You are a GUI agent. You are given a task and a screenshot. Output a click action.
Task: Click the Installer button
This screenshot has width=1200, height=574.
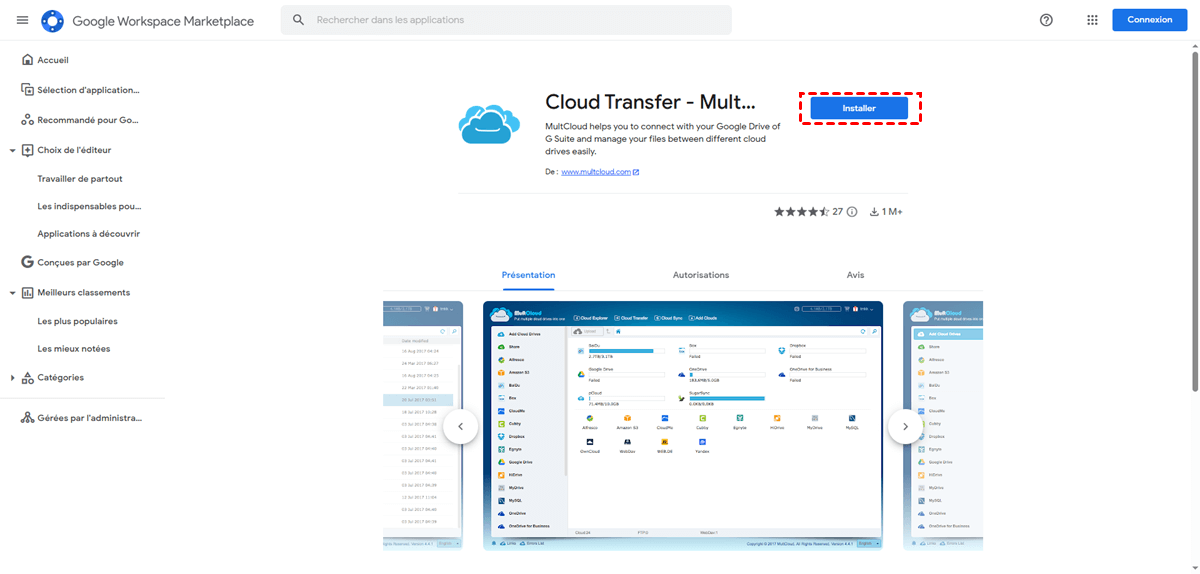pos(859,108)
